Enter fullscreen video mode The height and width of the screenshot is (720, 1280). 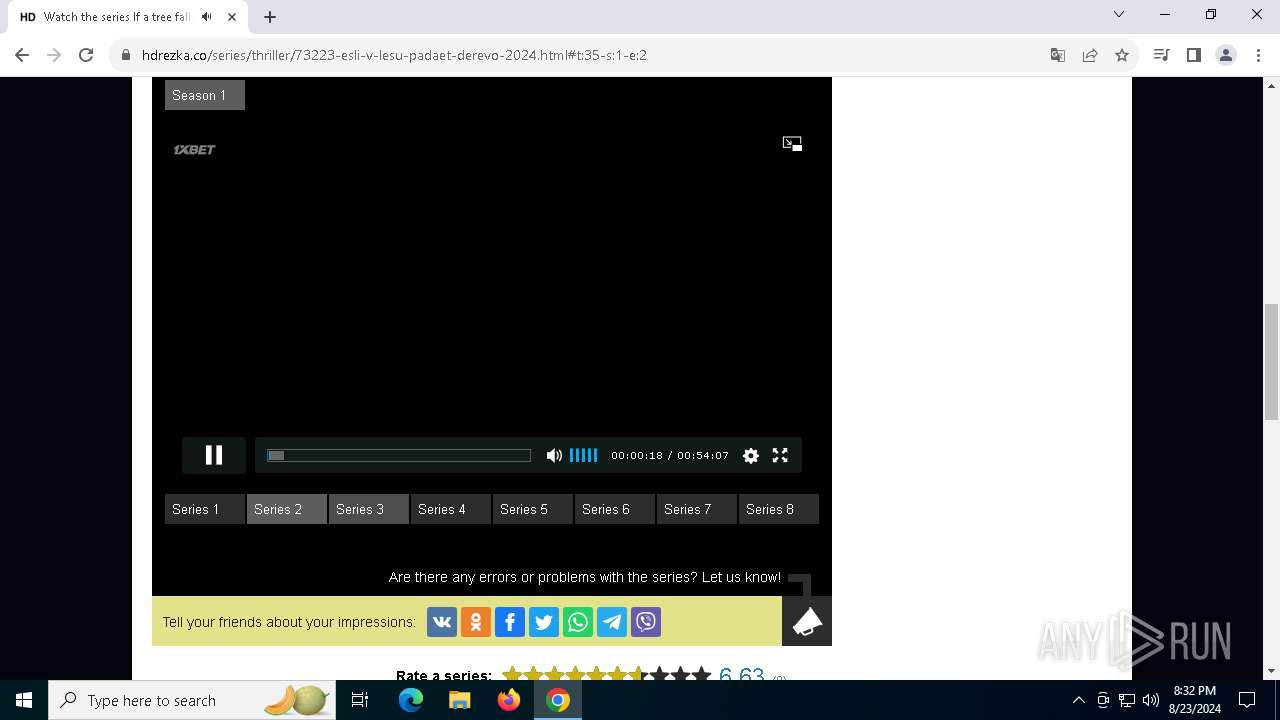(780, 455)
